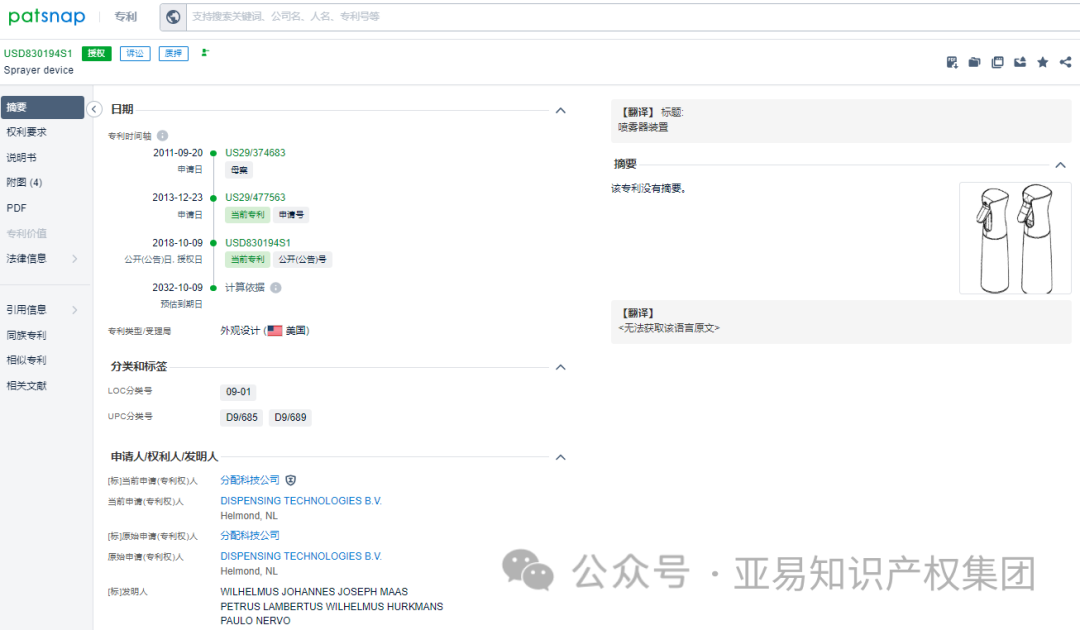
Task: Star this patent as favorite
Action: coord(1042,61)
